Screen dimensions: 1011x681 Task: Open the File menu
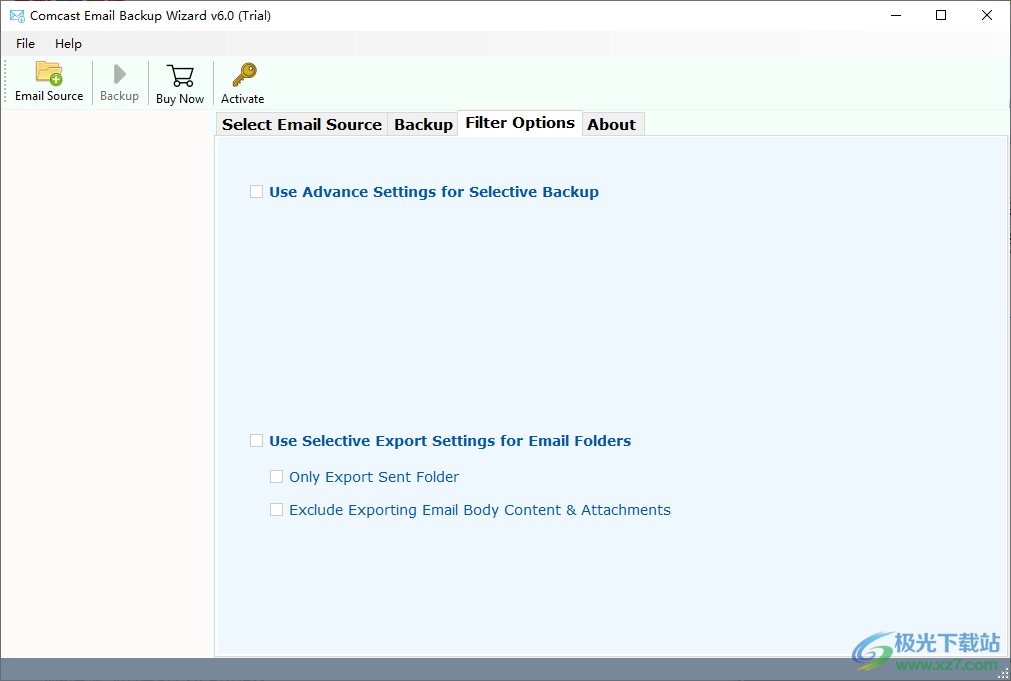point(25,44)
